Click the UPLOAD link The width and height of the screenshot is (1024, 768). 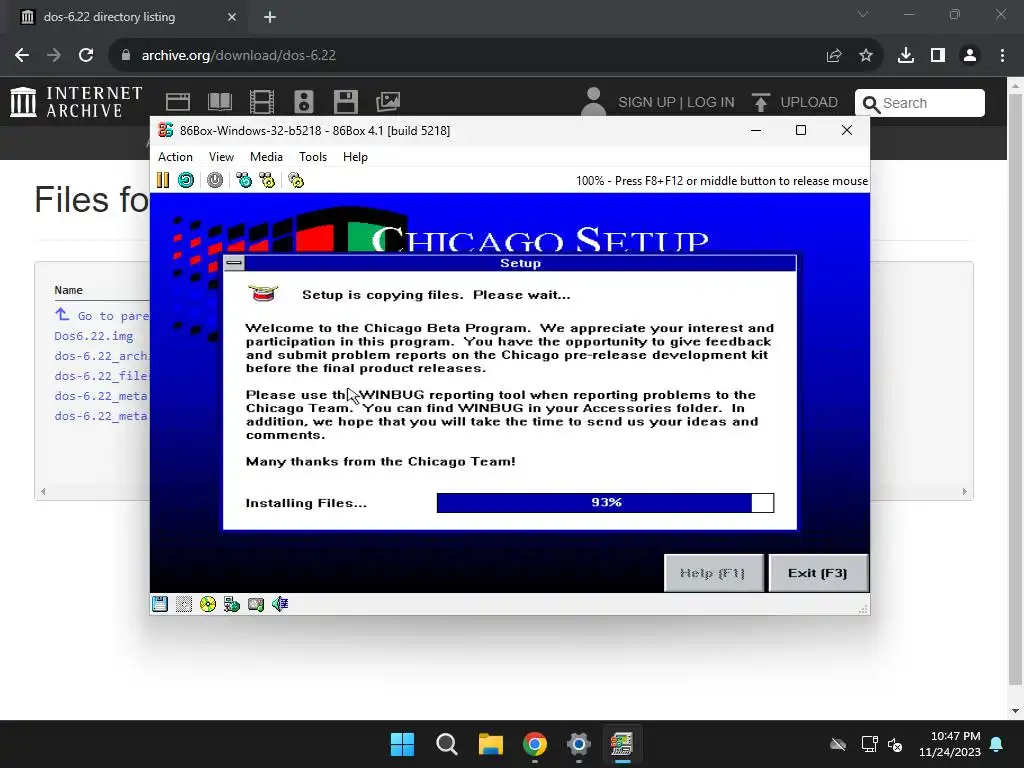(795, 103)
